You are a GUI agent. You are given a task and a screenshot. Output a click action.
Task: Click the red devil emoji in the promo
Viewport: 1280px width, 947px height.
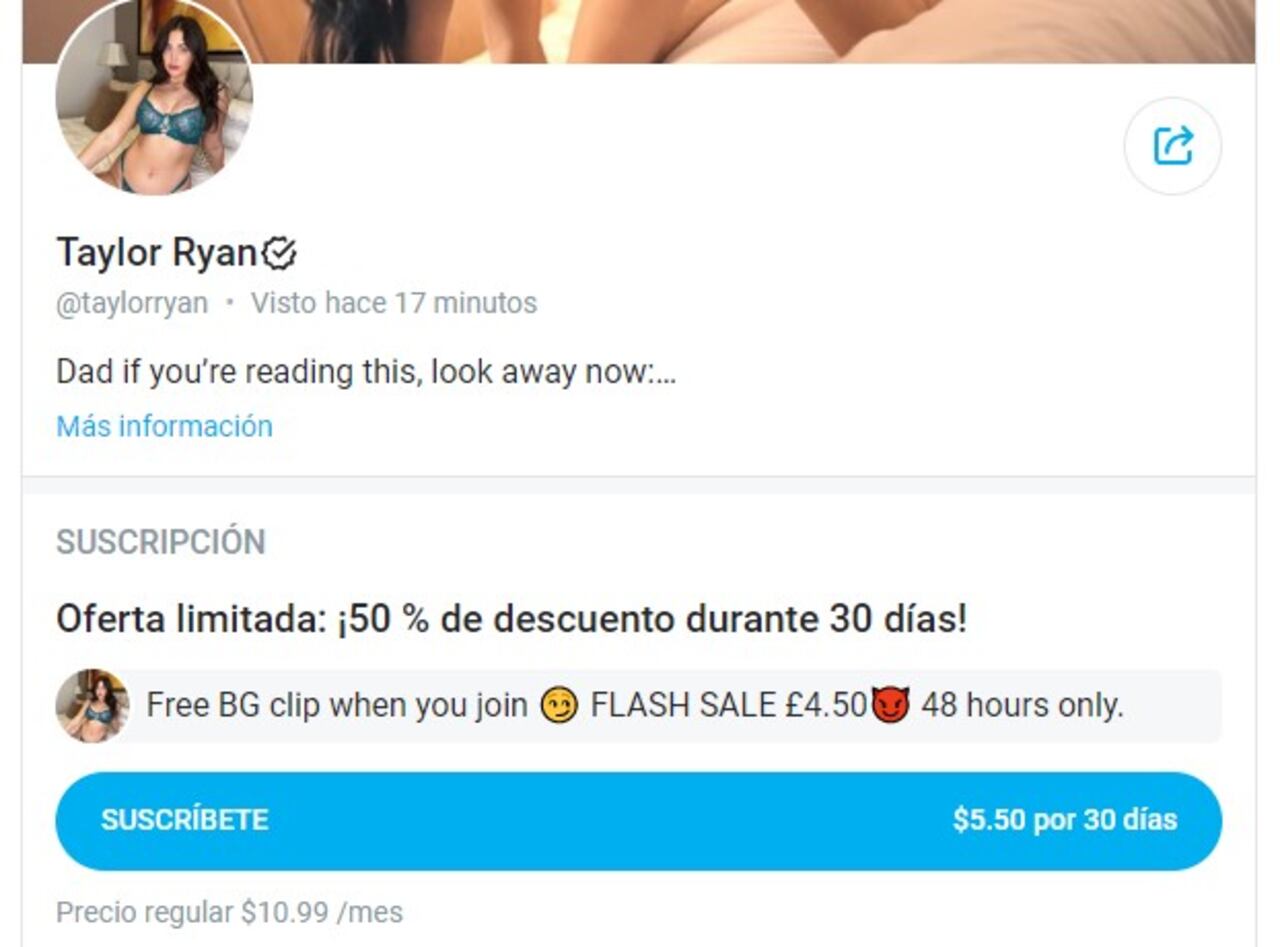pyautogui.click(x=890, y=707)
